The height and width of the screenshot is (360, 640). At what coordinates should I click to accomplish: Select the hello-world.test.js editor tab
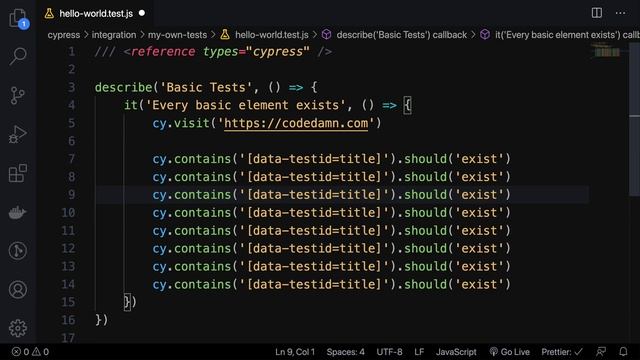pyautogui.click(x=96, y=13)
